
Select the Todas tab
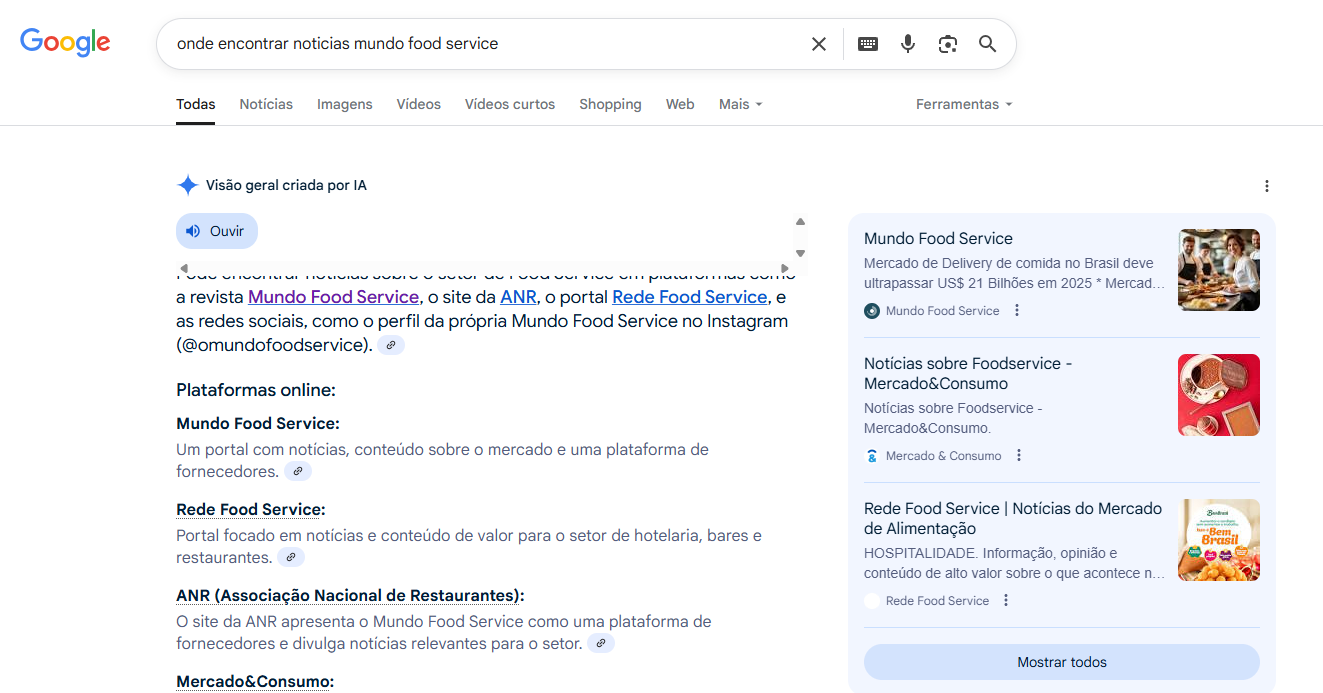point(196,104)
